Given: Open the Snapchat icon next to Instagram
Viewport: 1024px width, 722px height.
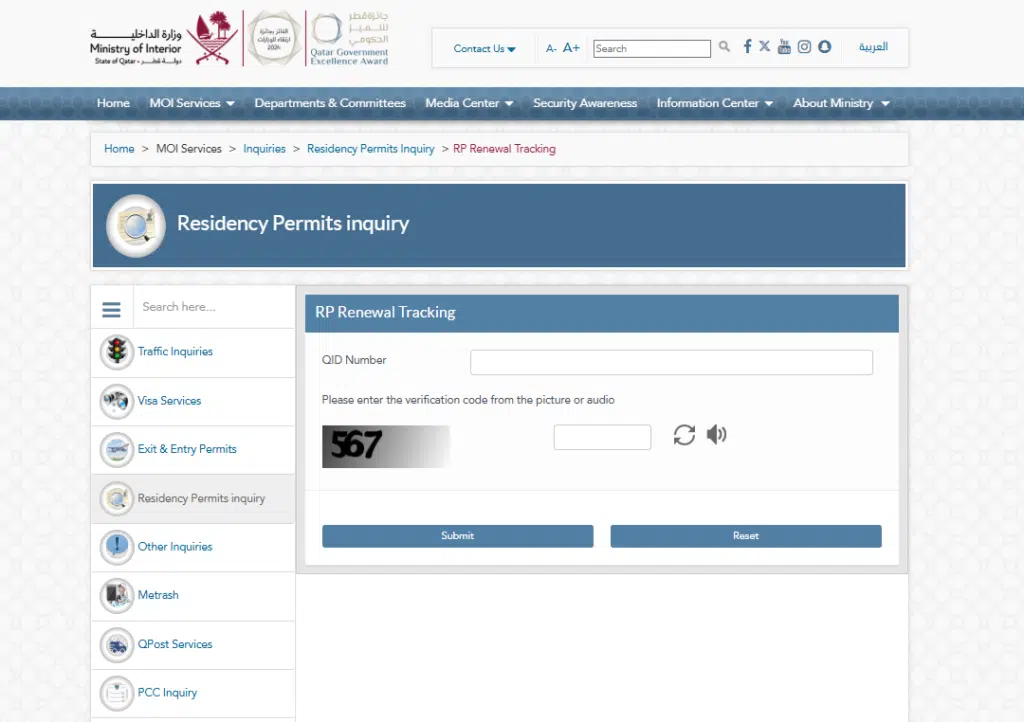Looking at the screenshot, I should (x=824, y=45).
